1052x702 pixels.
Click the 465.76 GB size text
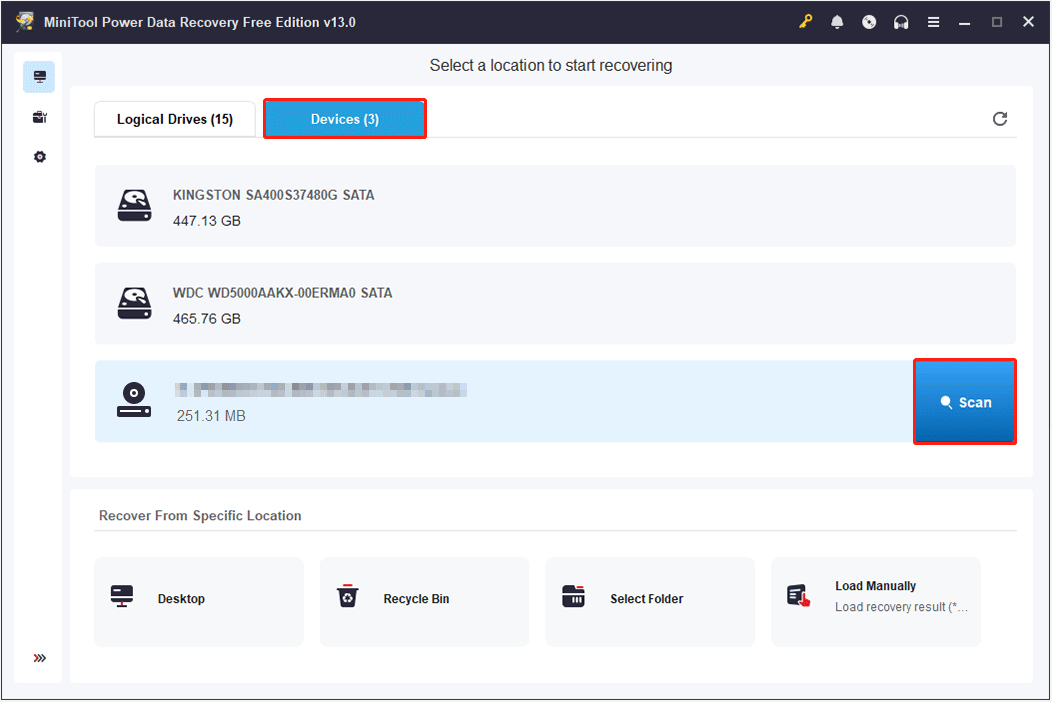(x=207, y=319)
